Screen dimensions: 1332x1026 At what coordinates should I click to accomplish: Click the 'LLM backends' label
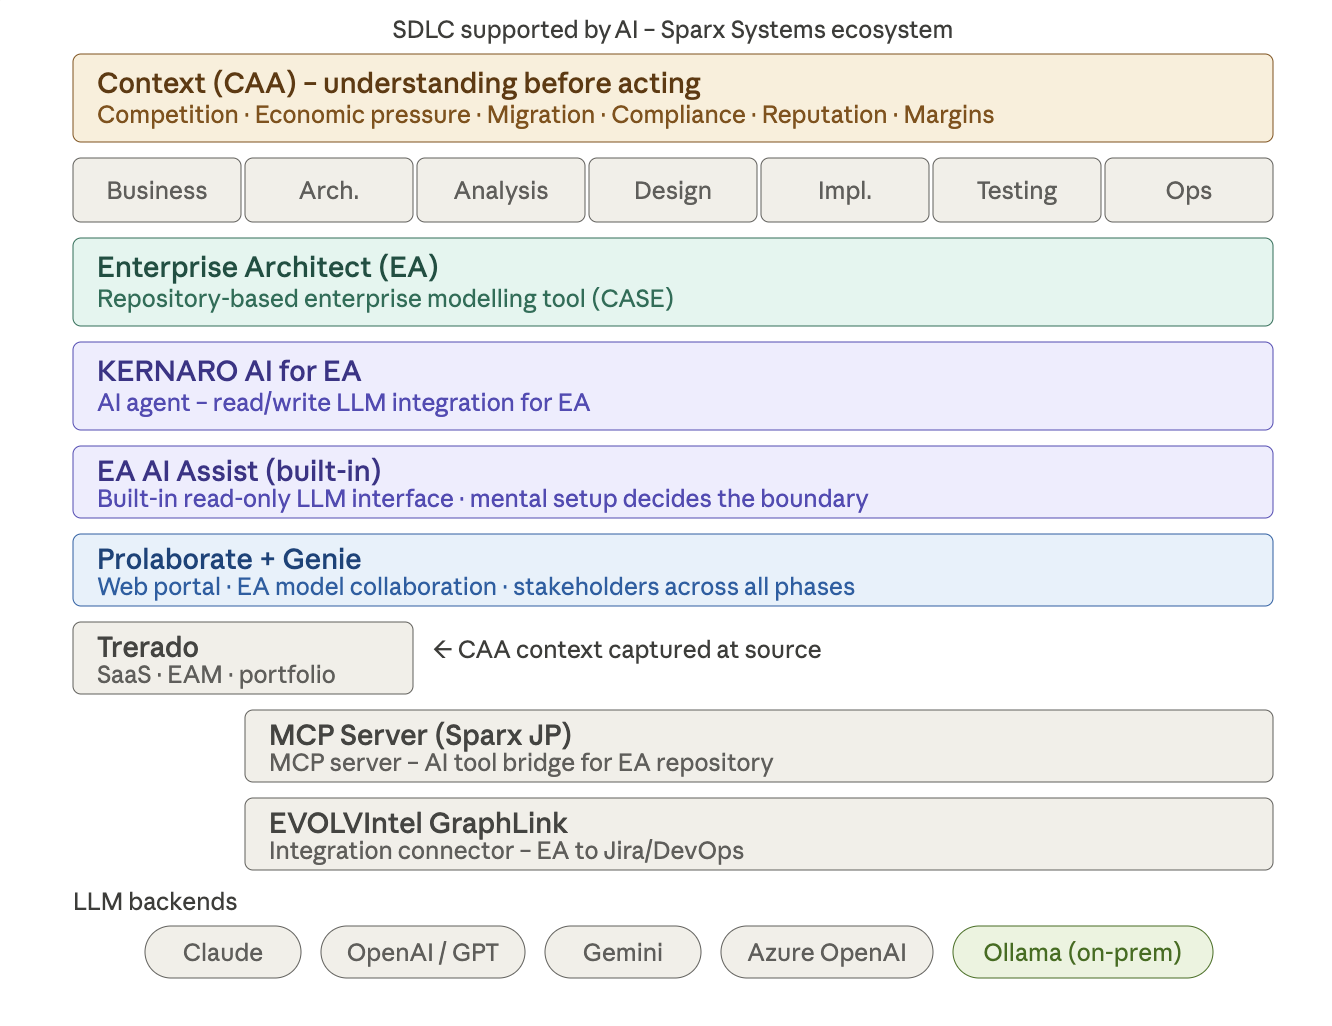(x=155, y=901)
